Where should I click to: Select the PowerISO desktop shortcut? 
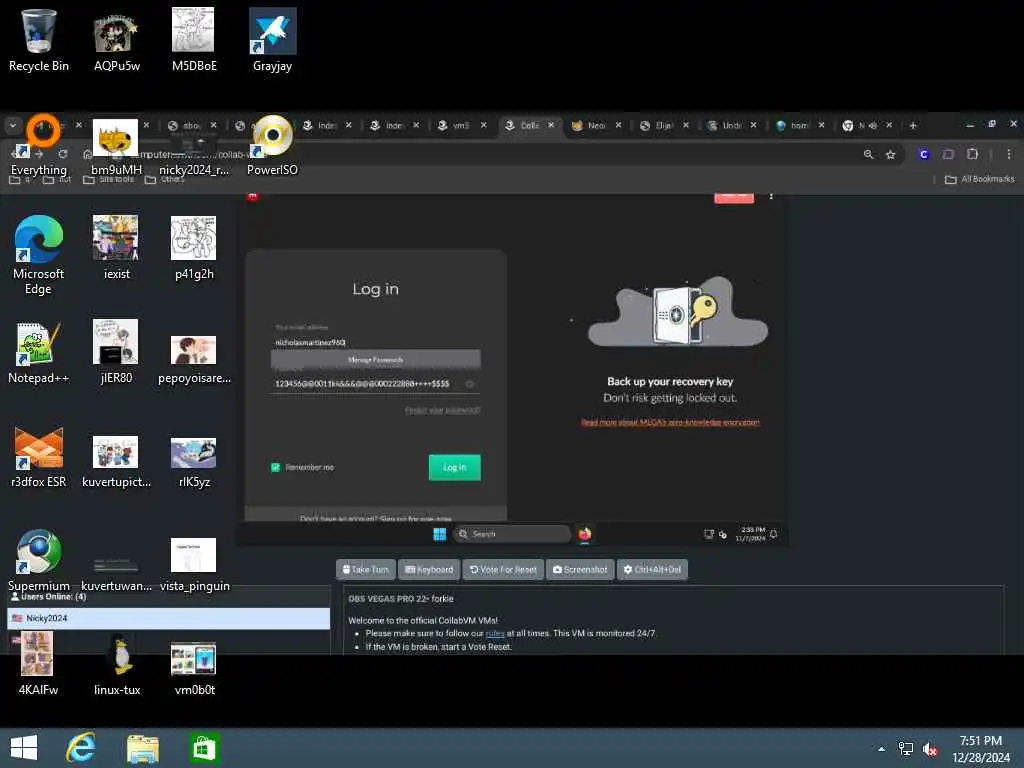click(272, 145)
